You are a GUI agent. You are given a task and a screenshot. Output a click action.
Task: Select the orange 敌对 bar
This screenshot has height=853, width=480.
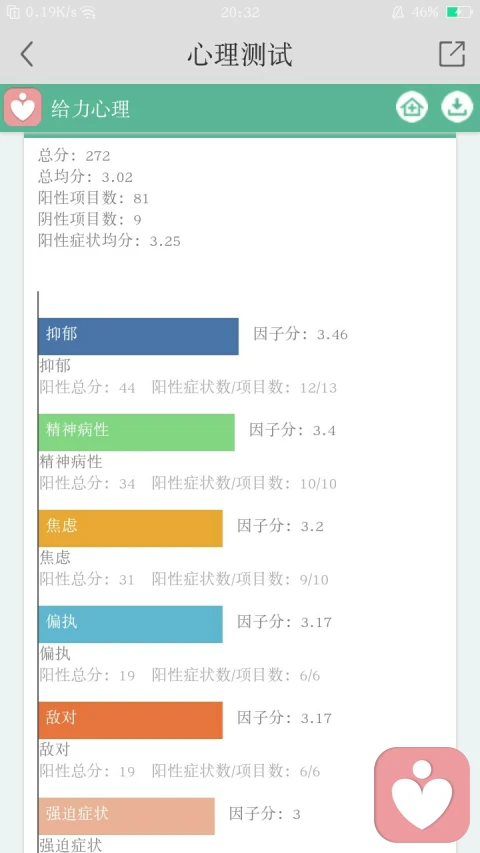coord(131,720)
